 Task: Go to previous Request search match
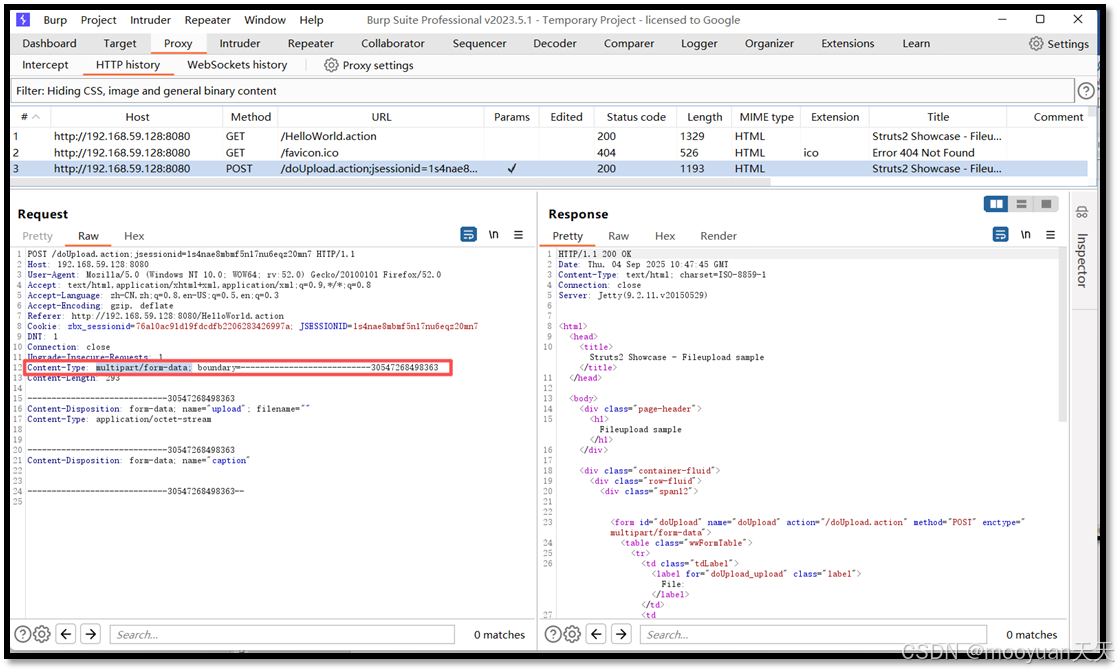click(x=66, y=633)
